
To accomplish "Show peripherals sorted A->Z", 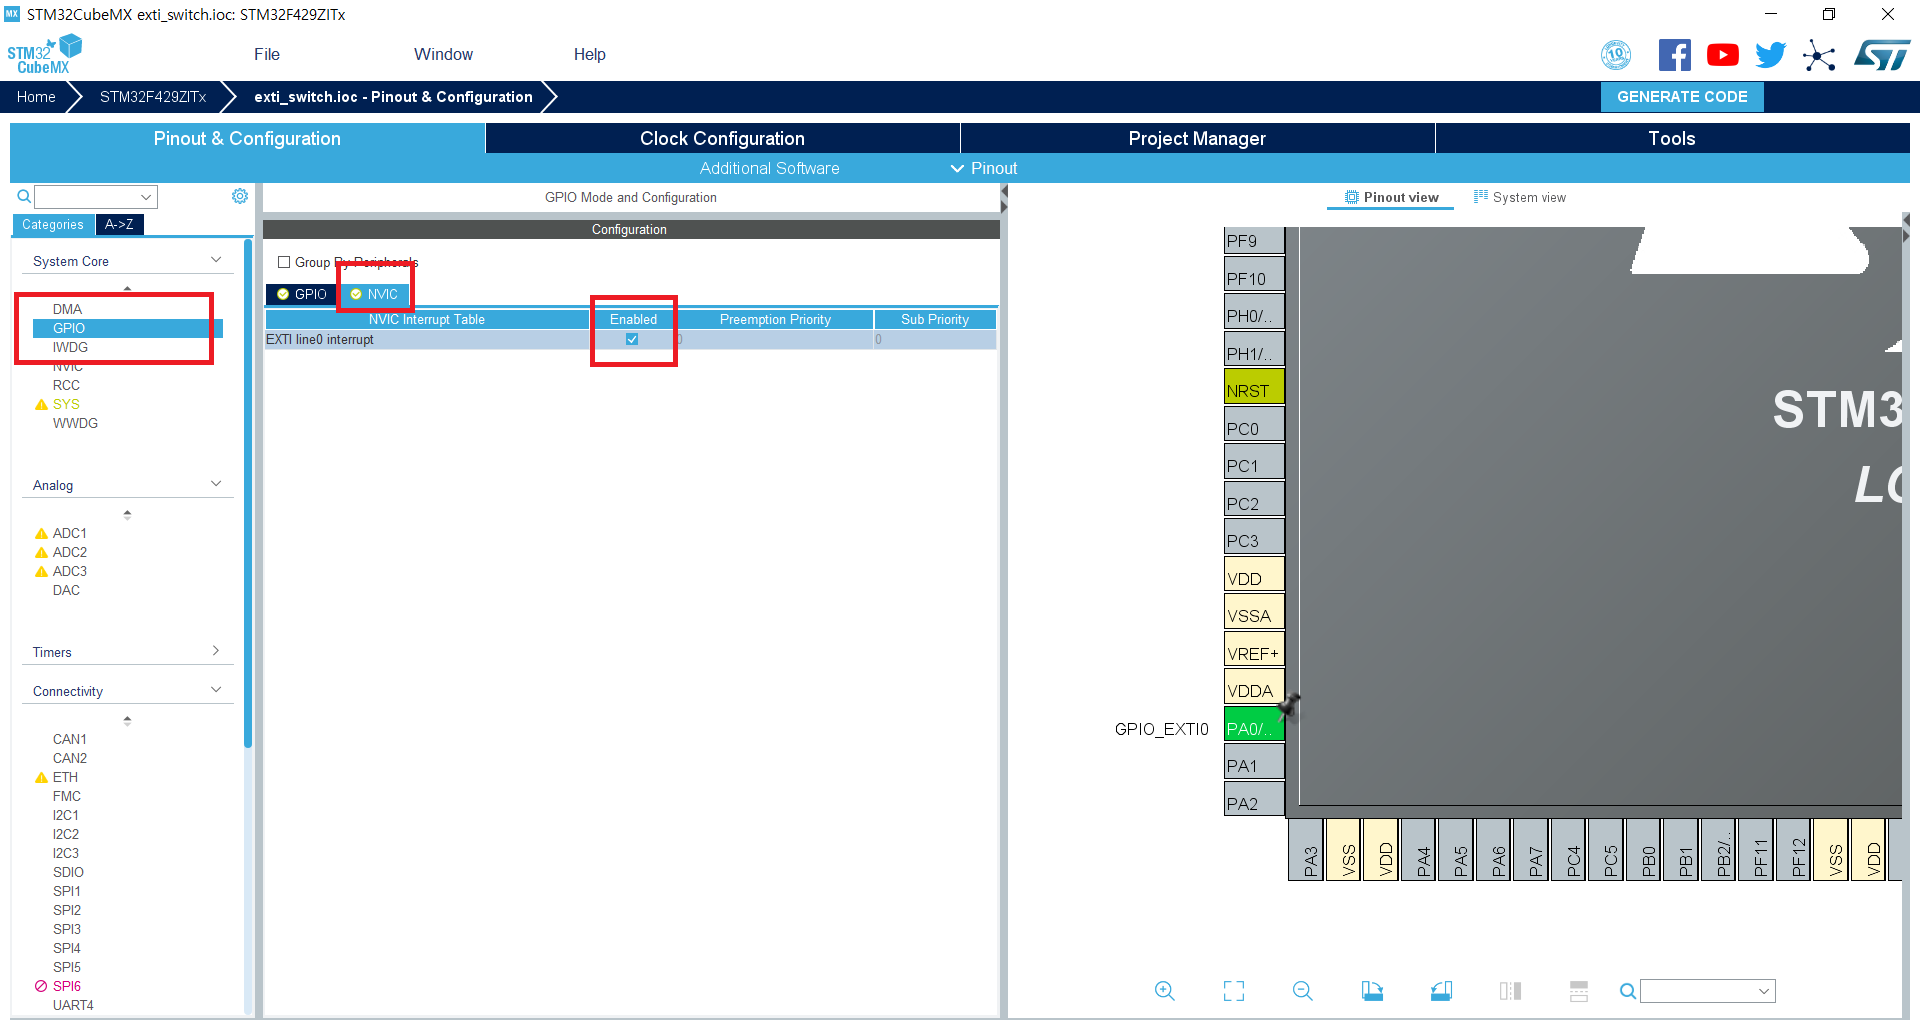I will click(120, 224).
